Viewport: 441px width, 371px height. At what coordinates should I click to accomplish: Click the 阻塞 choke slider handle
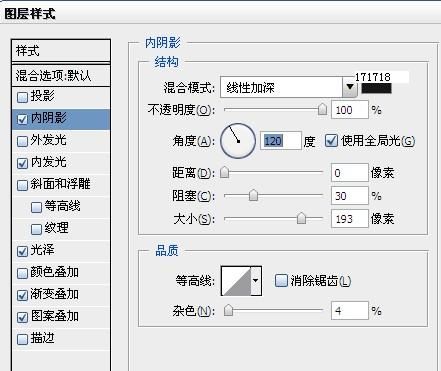[253, 195]
